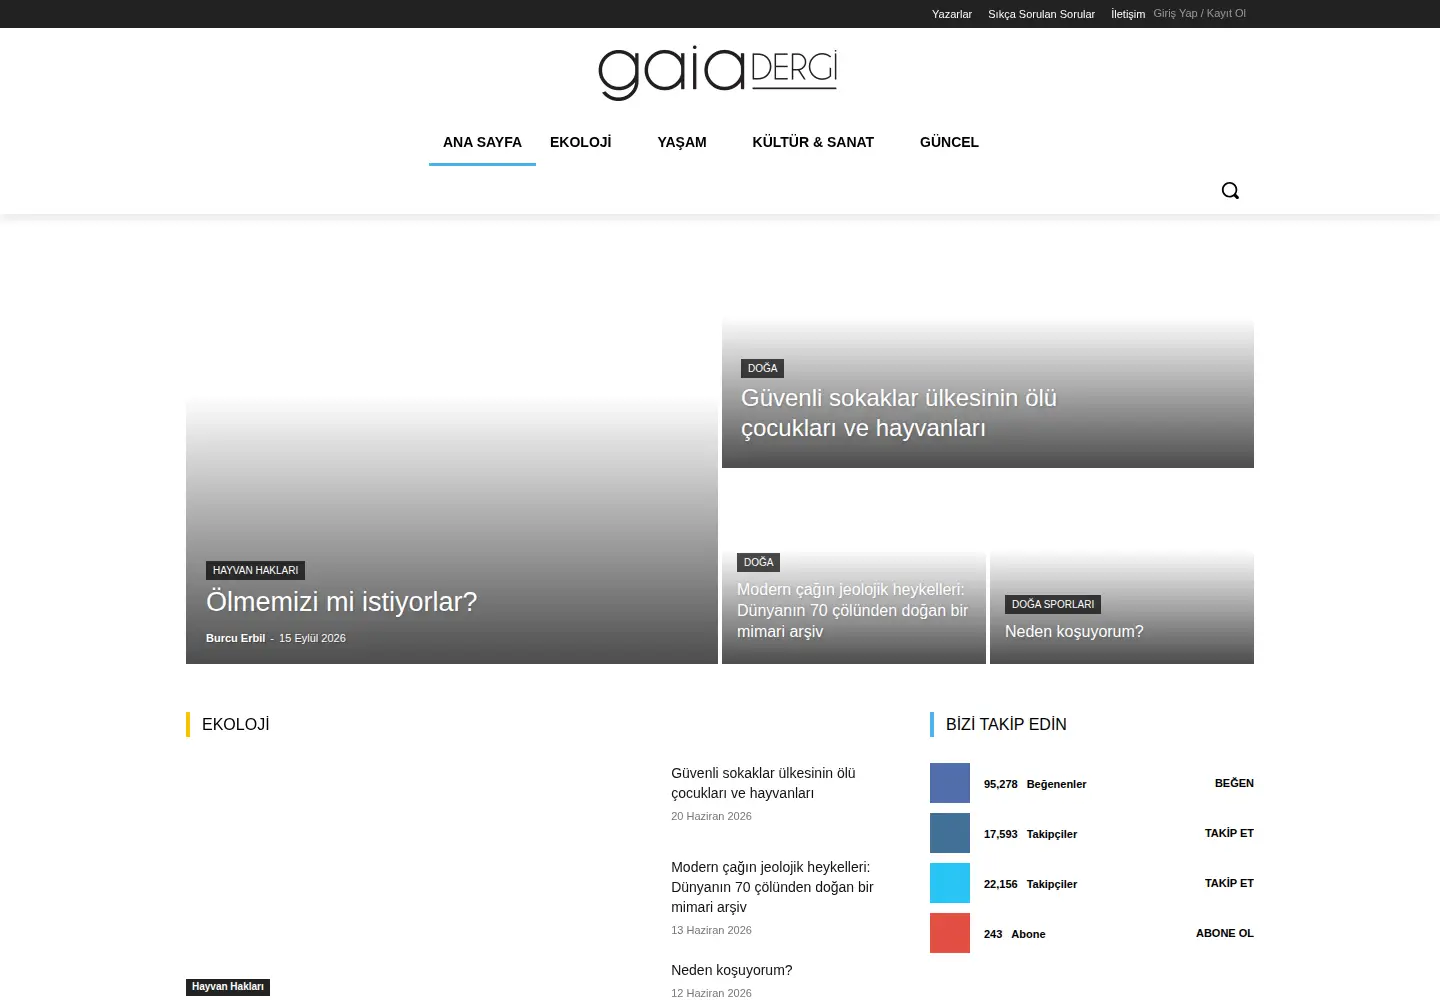Click the DOĞA SPORLARI category tag
Image resolution: width=1440 pixels, height=1000 pixels.
1053,604
